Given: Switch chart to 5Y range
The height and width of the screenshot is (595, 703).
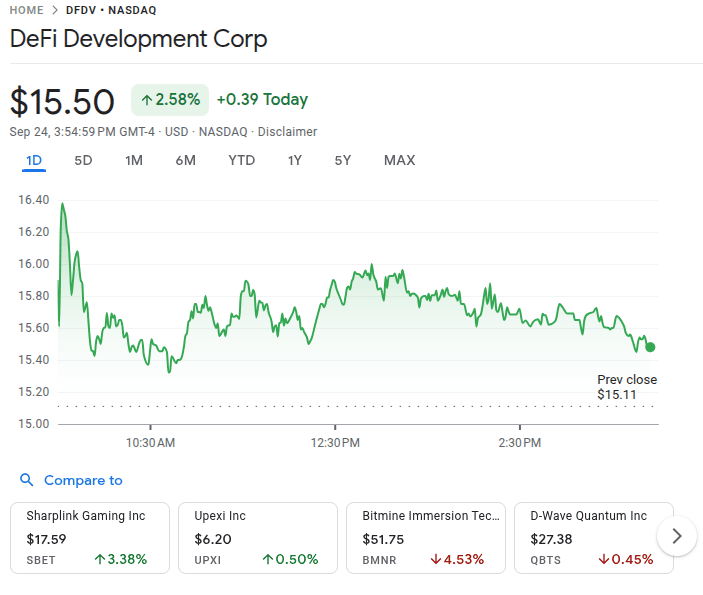Looking at the screenshot, I should click(343, 161).
